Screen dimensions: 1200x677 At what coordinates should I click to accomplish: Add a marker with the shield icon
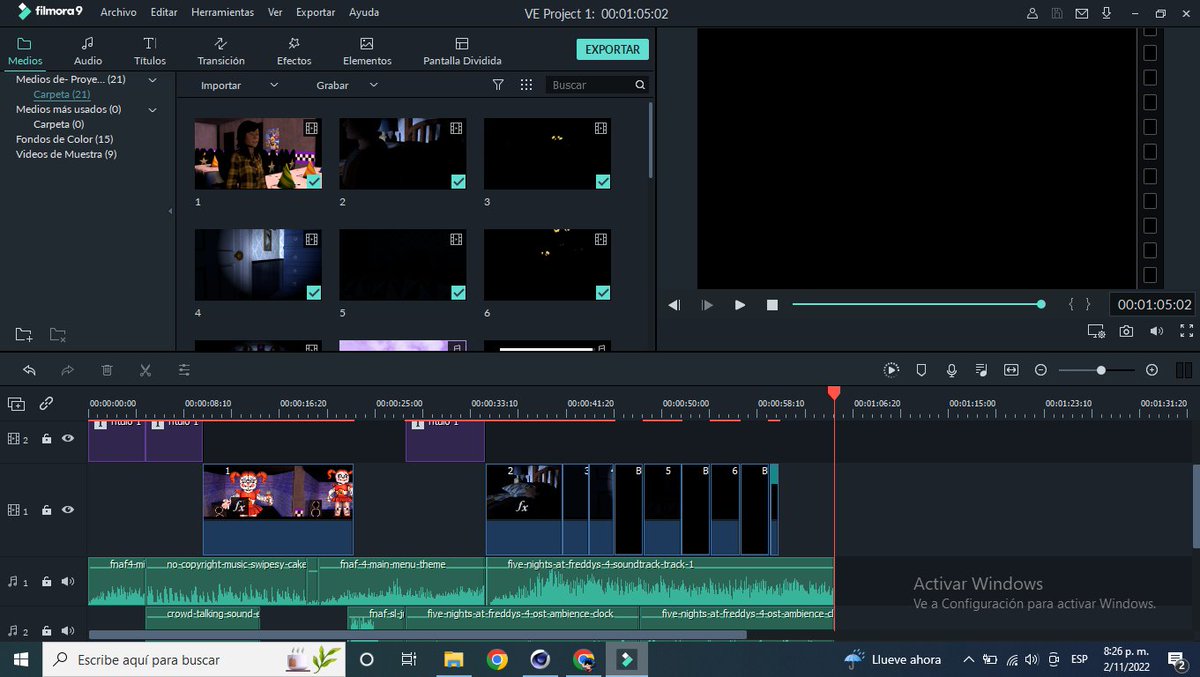921,370
